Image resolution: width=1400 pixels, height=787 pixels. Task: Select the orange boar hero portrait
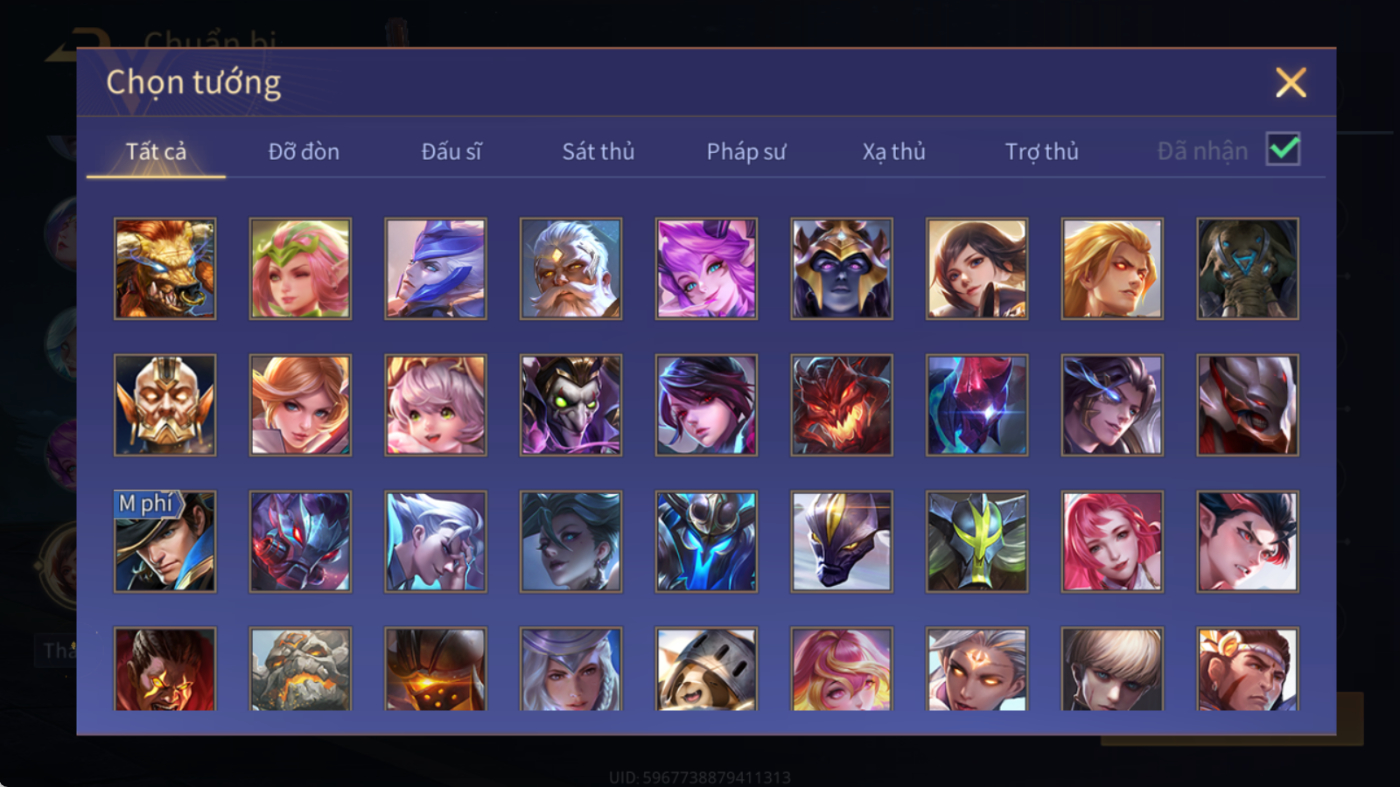coord(165,269)
